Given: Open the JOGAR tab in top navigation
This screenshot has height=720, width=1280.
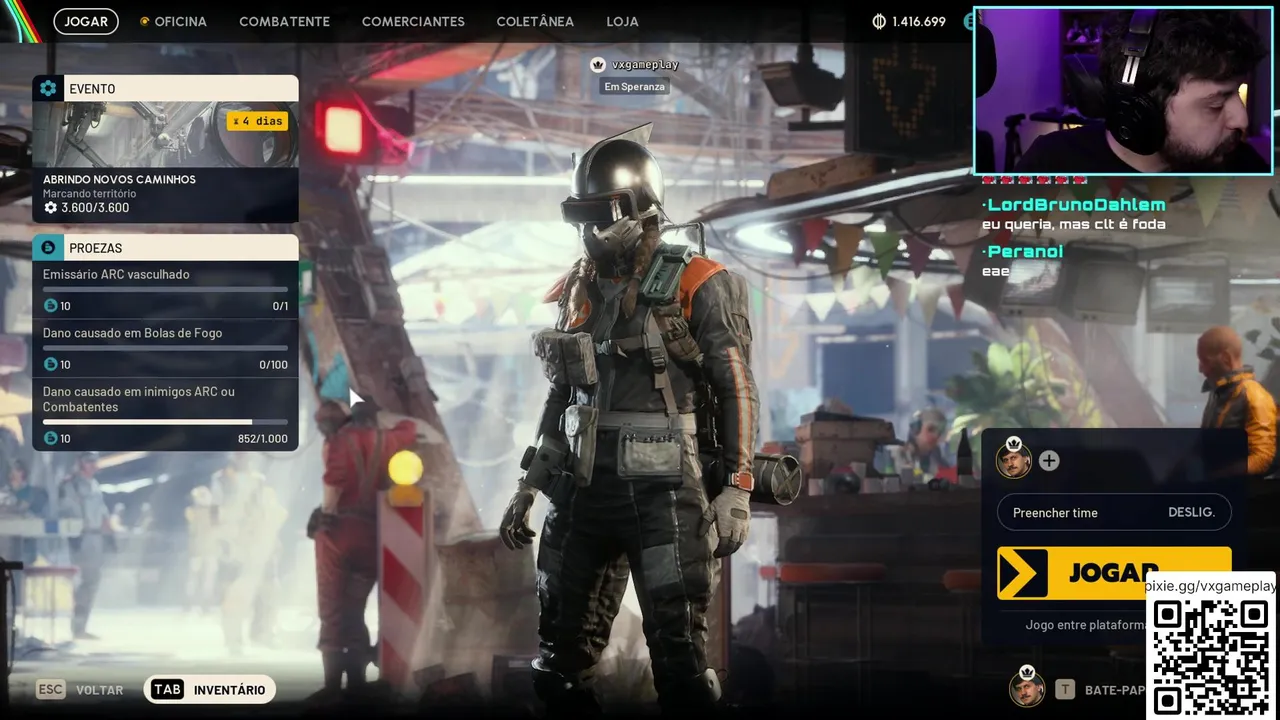Looking at the screenshot, I should [86, 21].
